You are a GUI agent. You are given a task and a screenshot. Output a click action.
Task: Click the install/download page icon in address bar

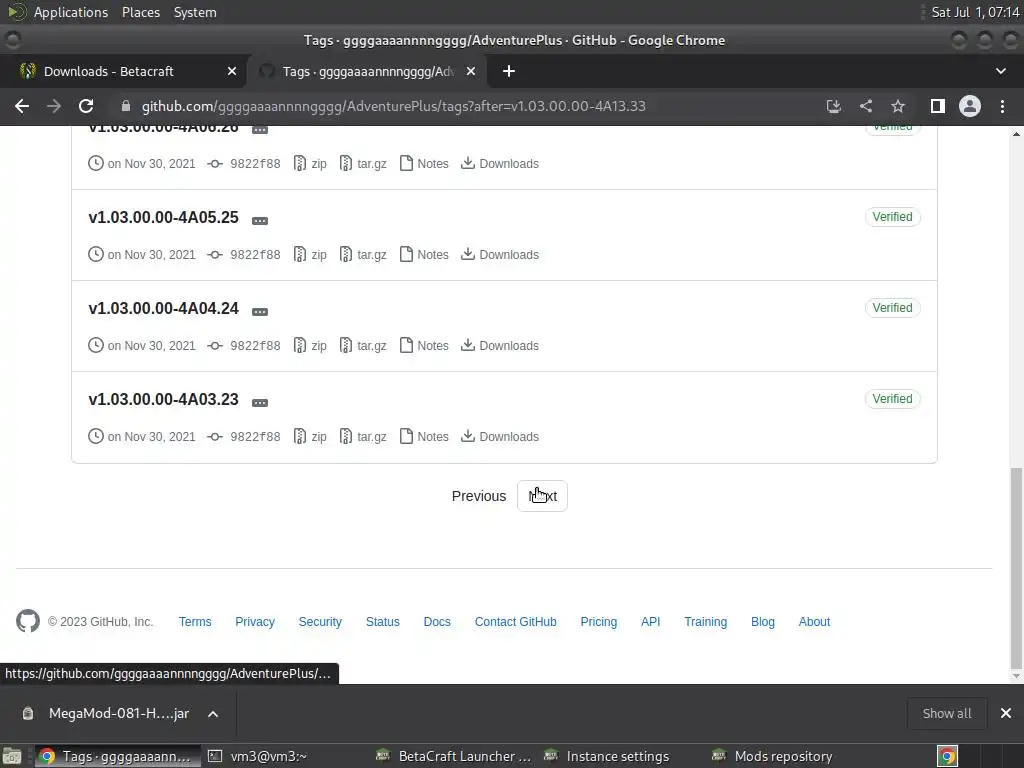click(833, 106)
